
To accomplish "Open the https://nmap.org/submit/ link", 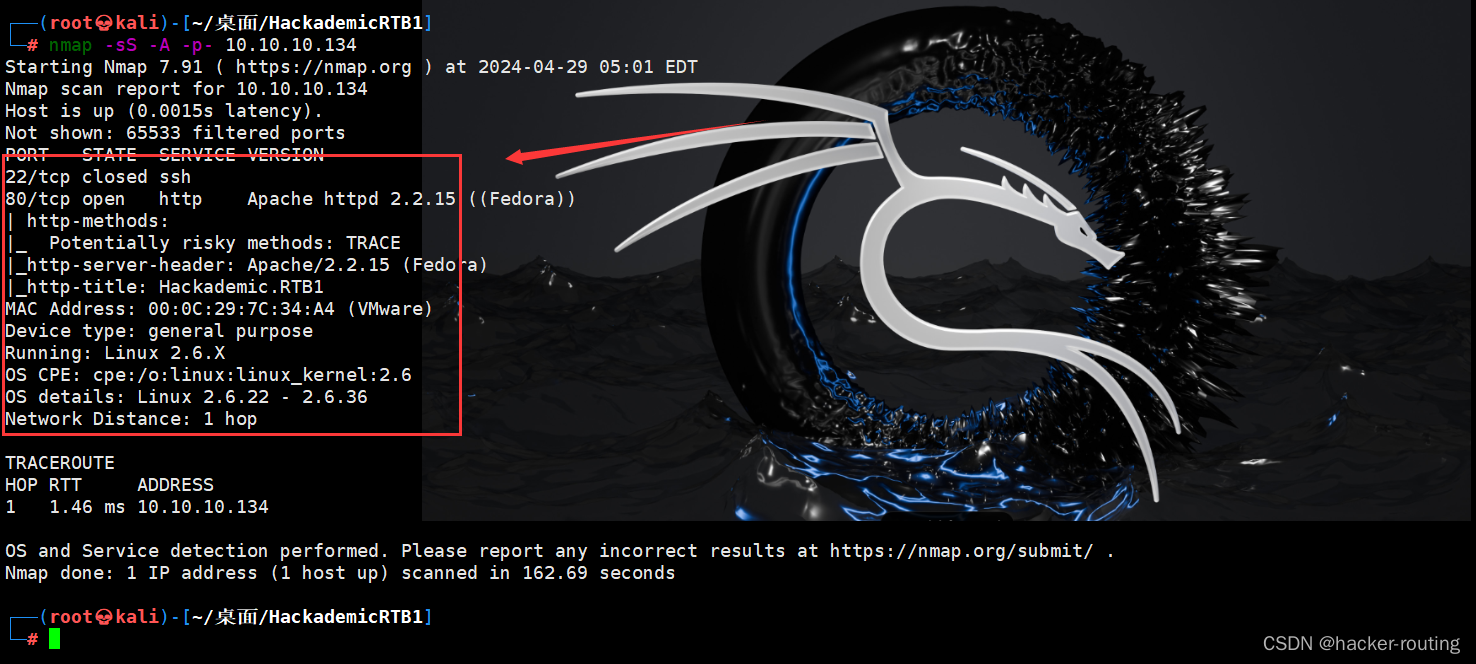I will click(x=961, y=551).
